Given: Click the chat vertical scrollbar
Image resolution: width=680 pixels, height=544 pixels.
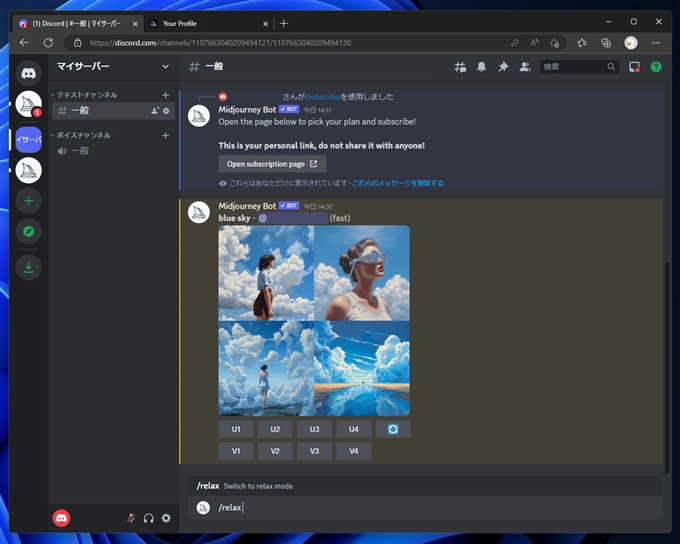Looking at the screenshot, I should [667, 367].
